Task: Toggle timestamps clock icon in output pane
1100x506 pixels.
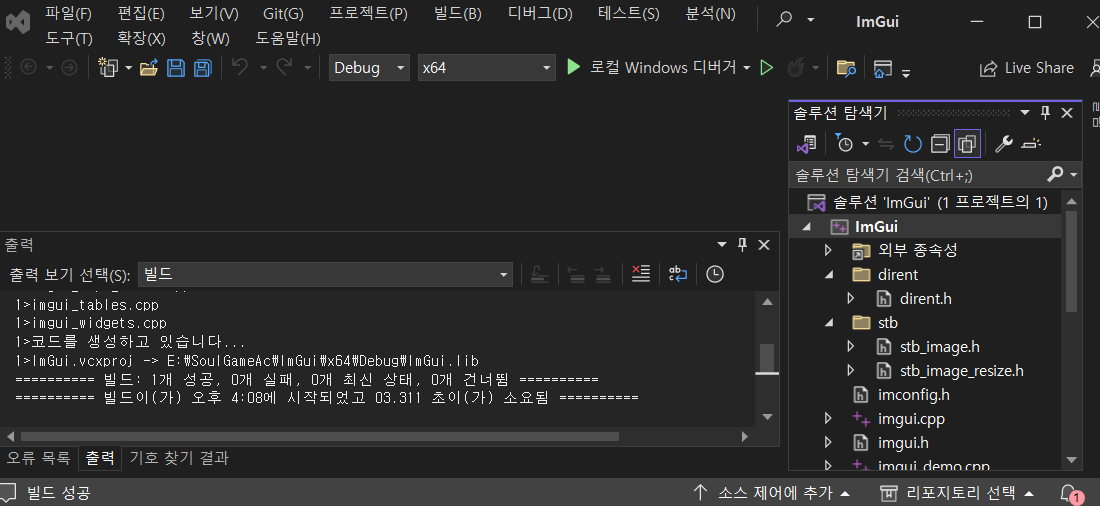Action: tap(715, 274)
